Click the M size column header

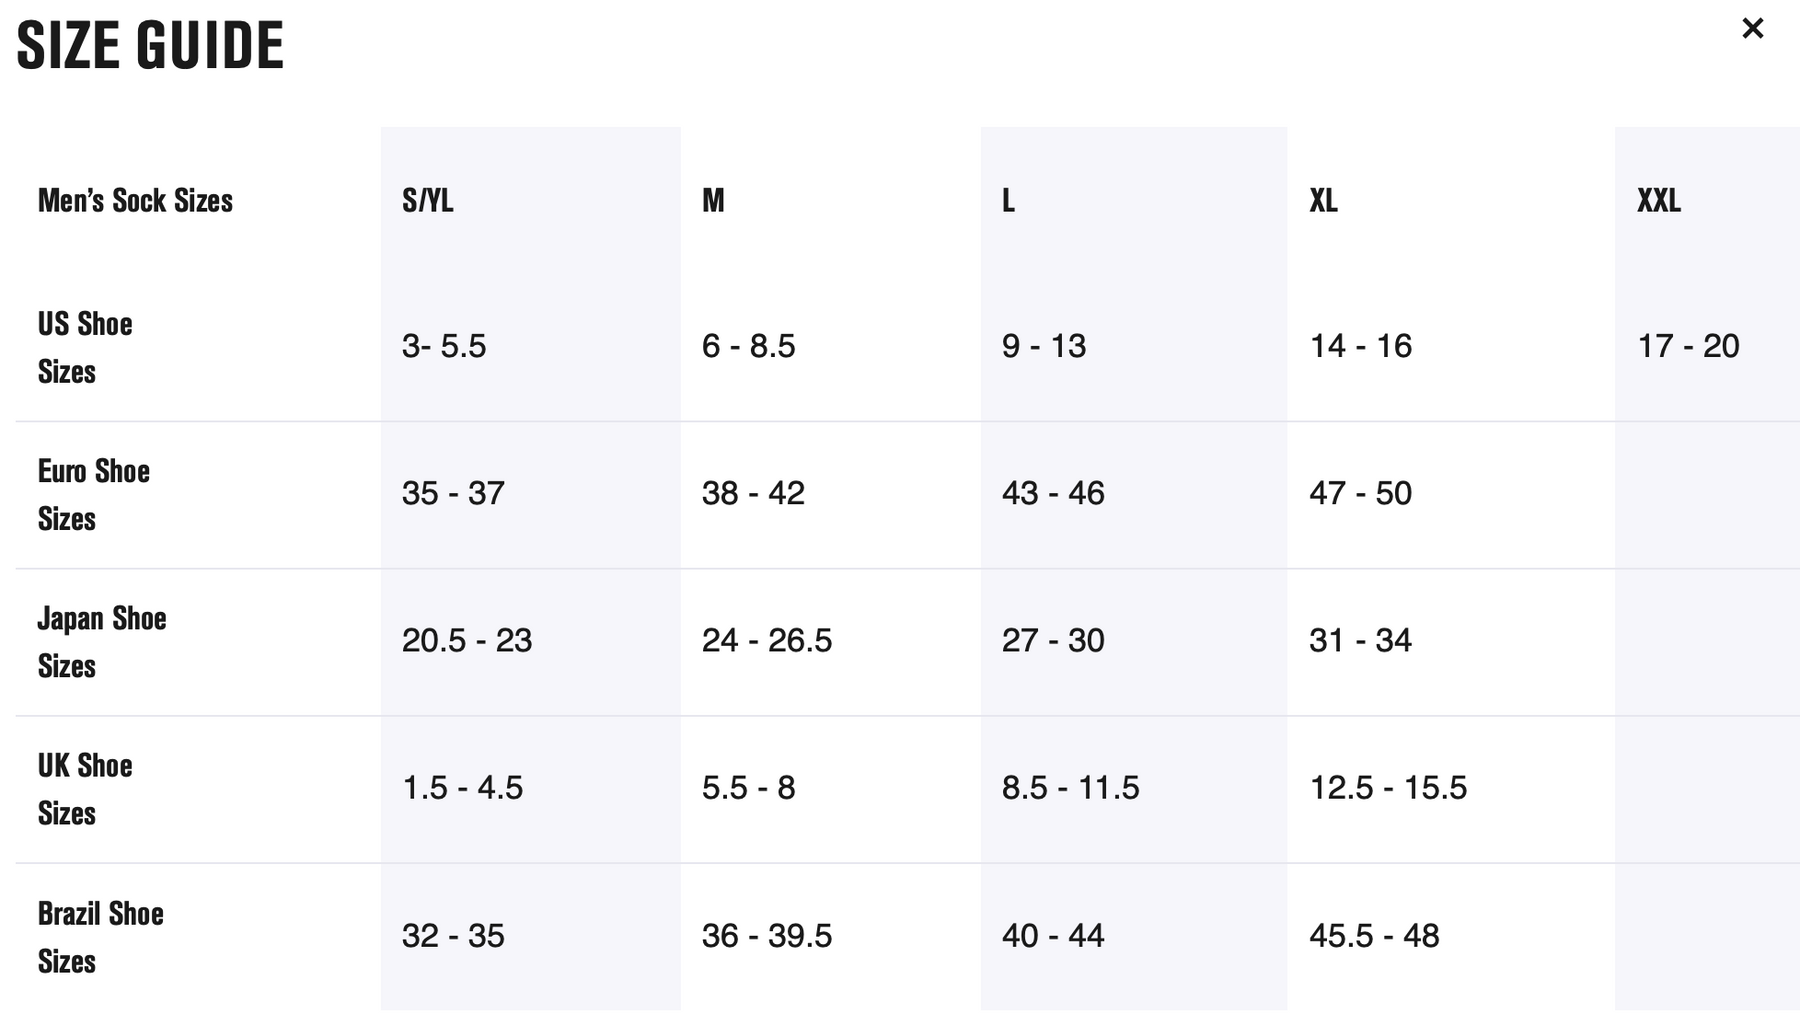713,200
